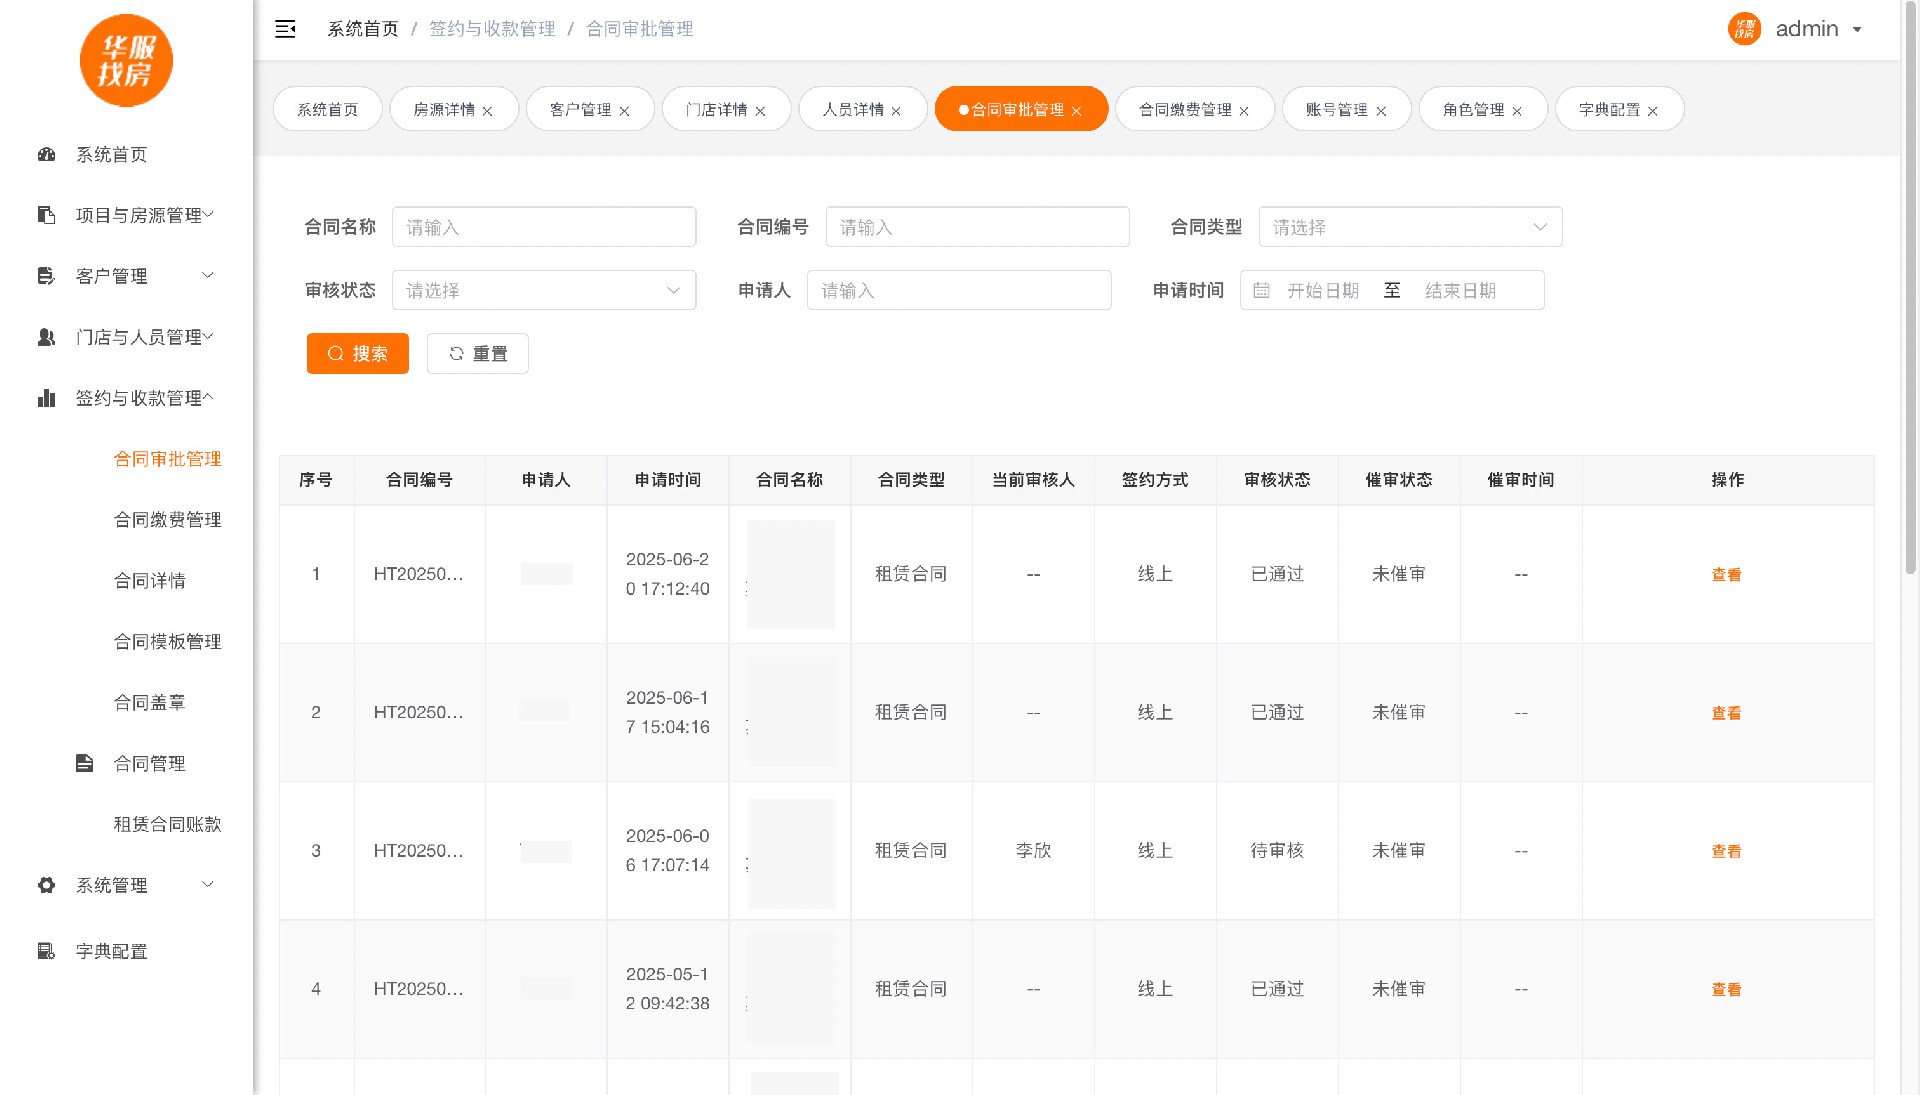Click 系统首页 breadcrumb link
Screen dimensions: 1920x1095
(x=363, y=29)
